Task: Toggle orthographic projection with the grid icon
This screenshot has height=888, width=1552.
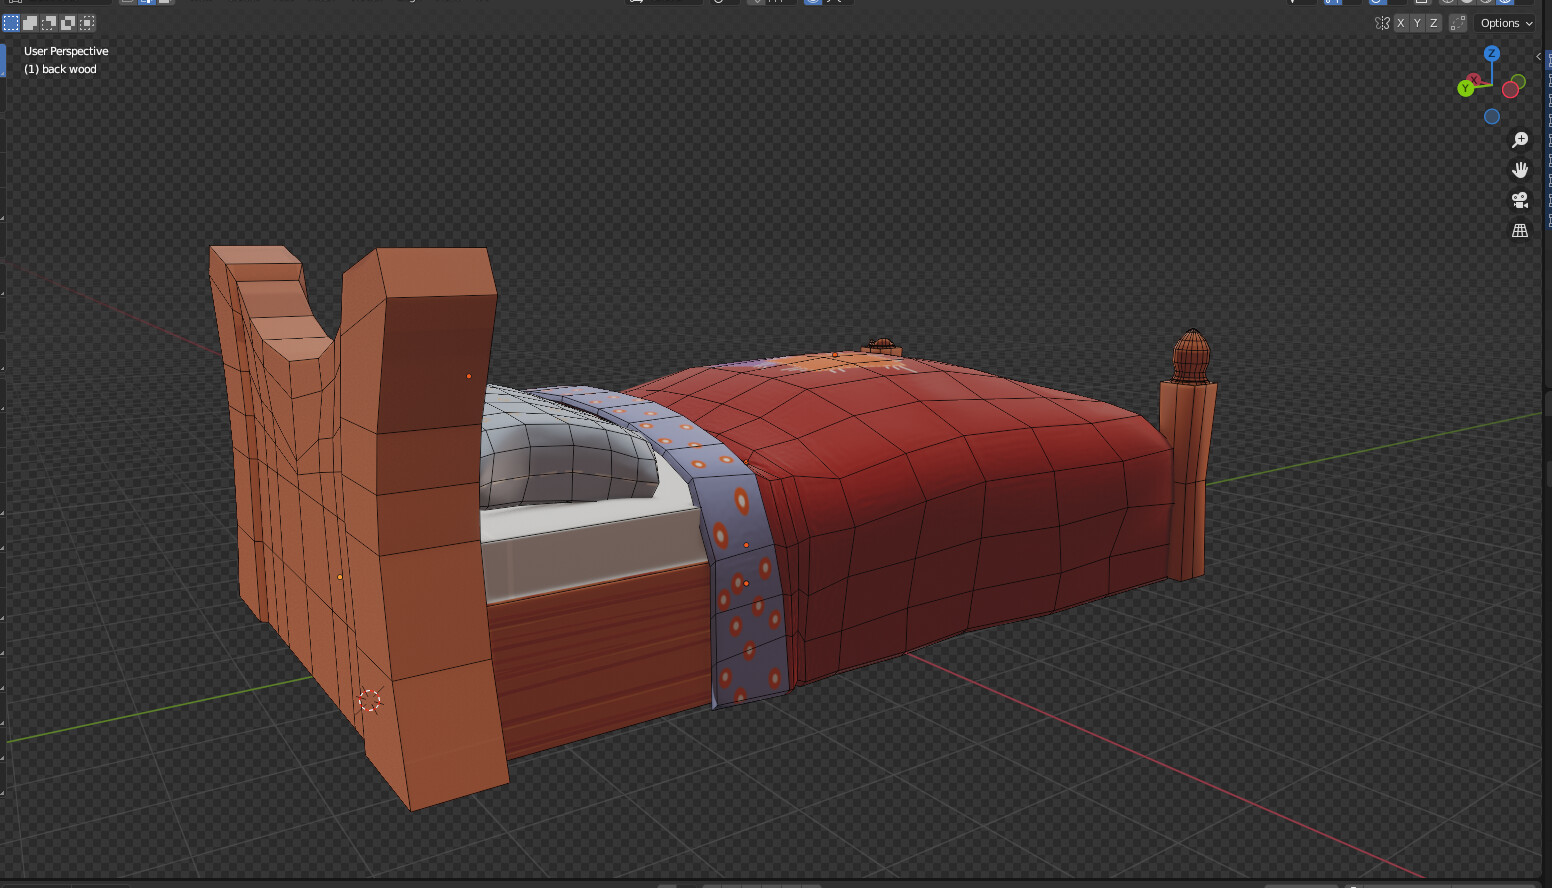Action: coord(1520,230)
